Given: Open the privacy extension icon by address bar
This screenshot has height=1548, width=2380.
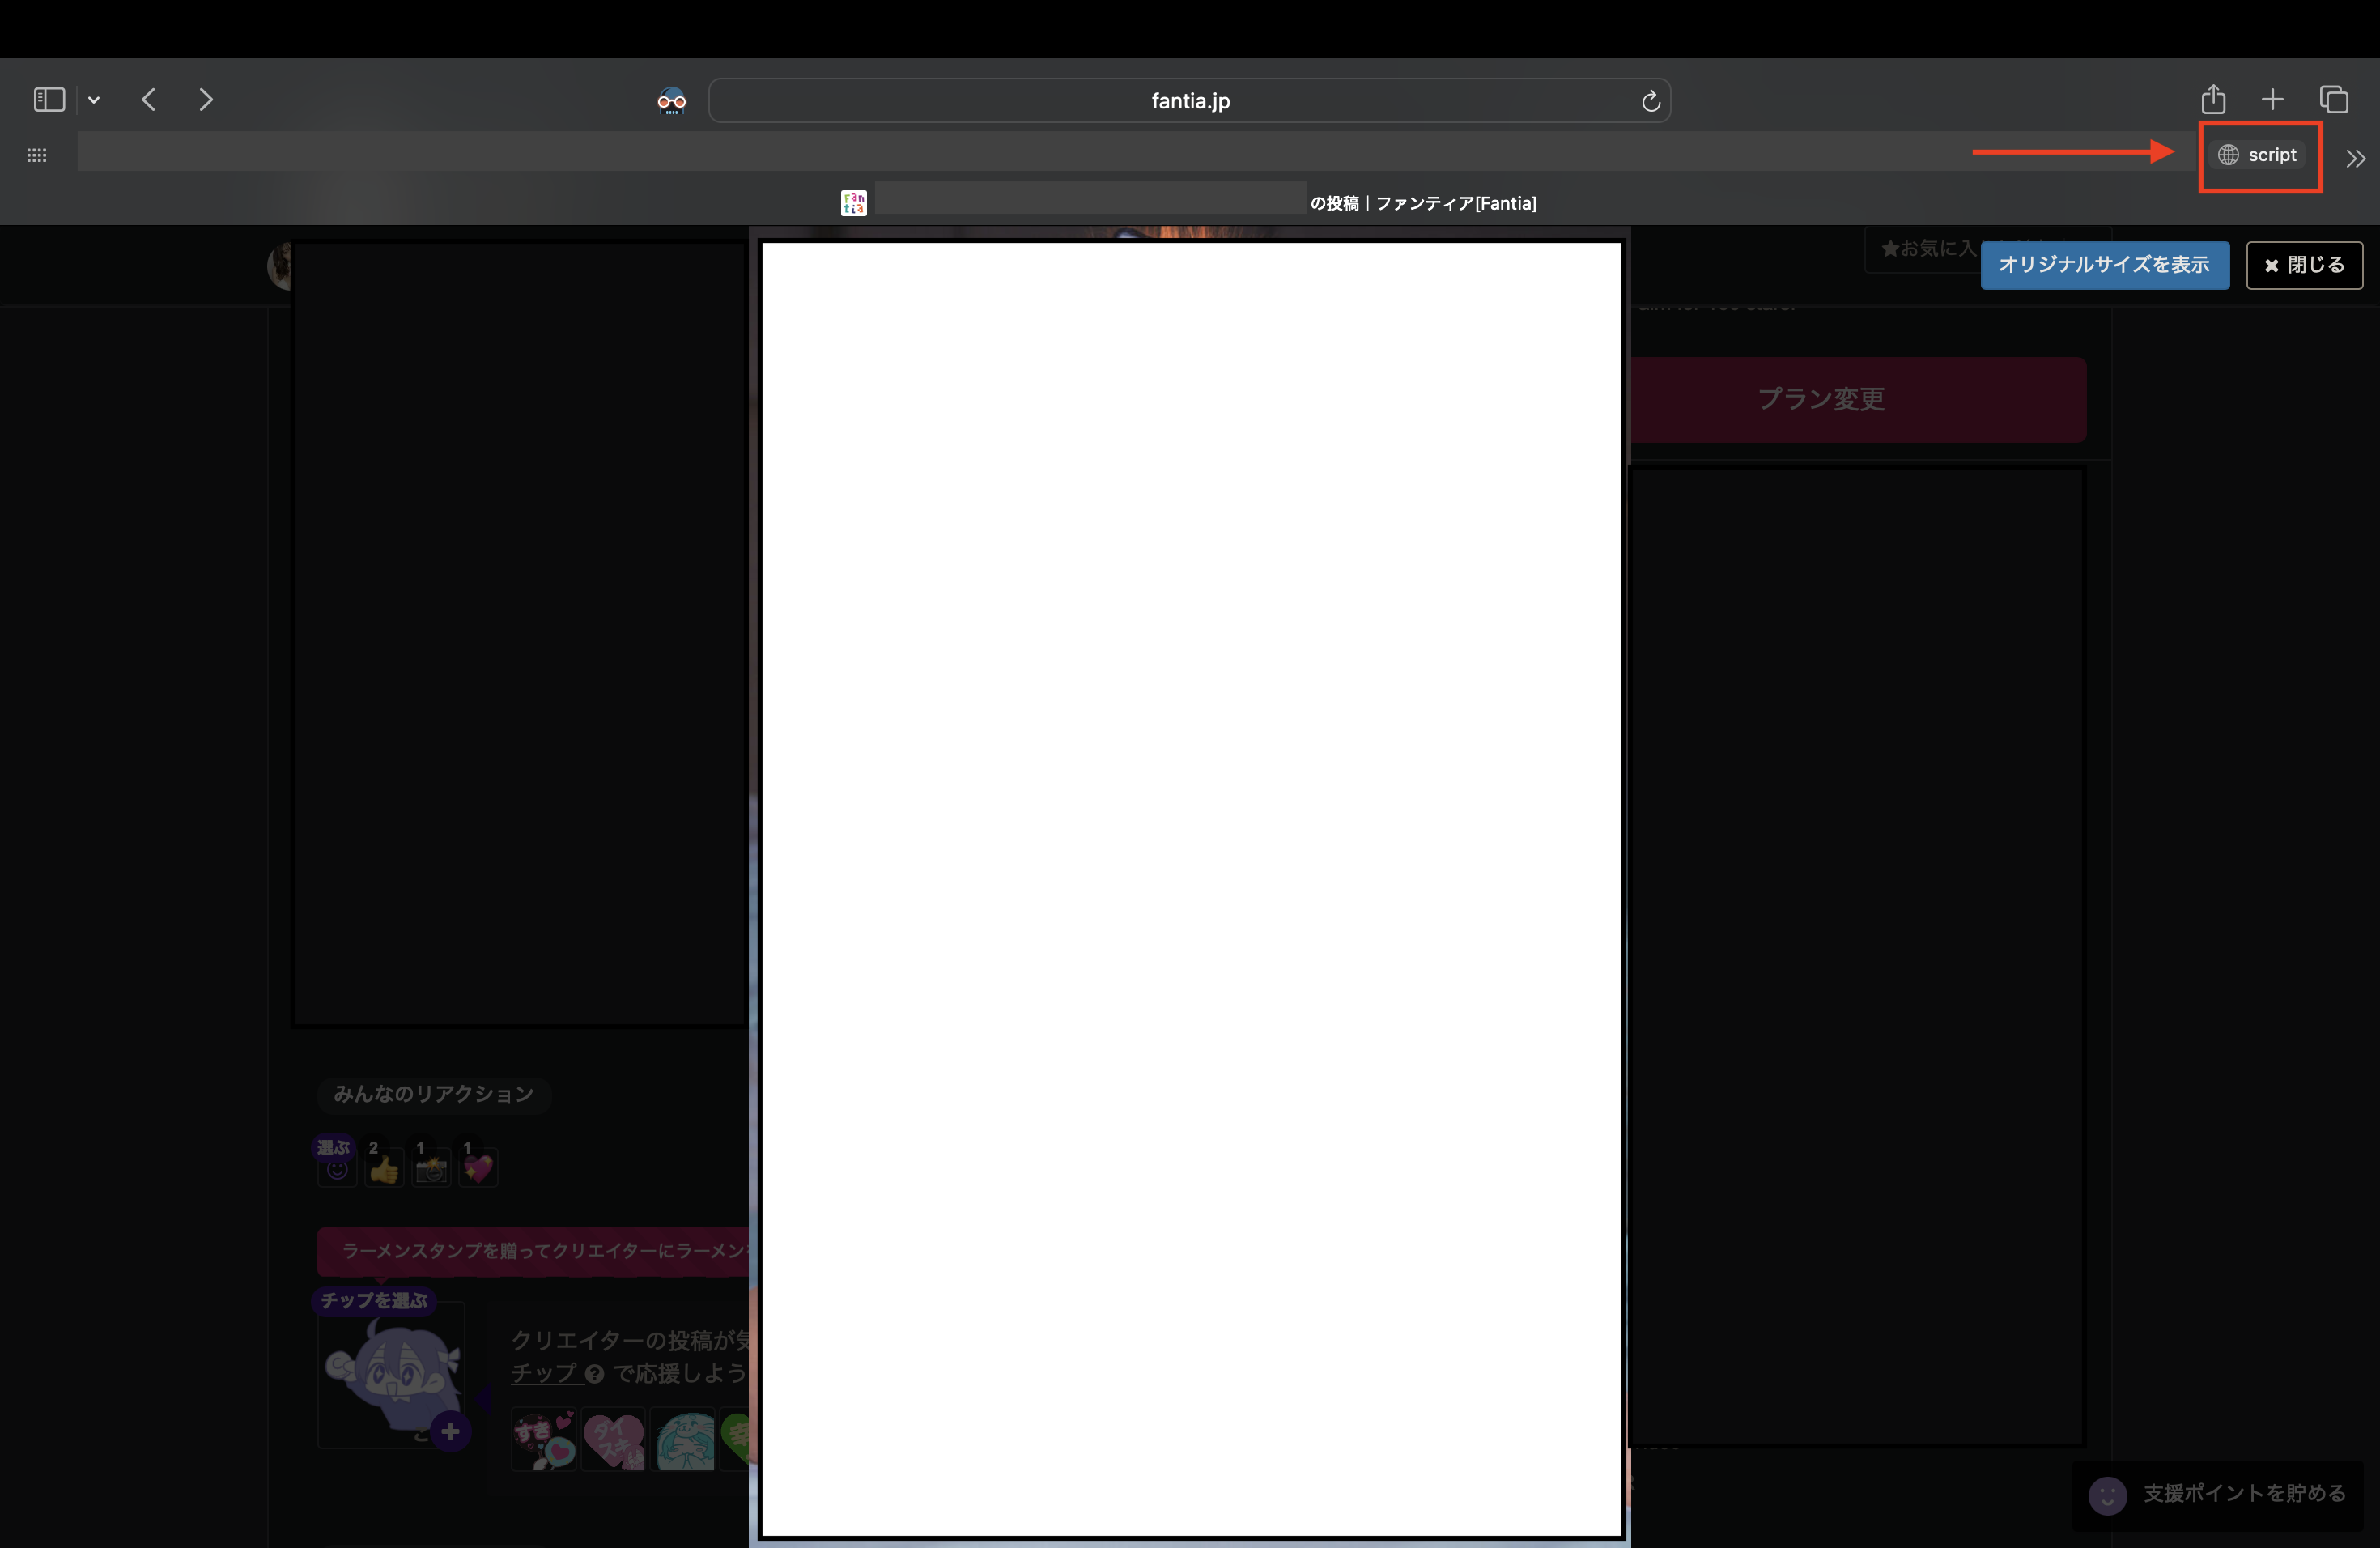Looking at the screenshot, I should point(671,101).
